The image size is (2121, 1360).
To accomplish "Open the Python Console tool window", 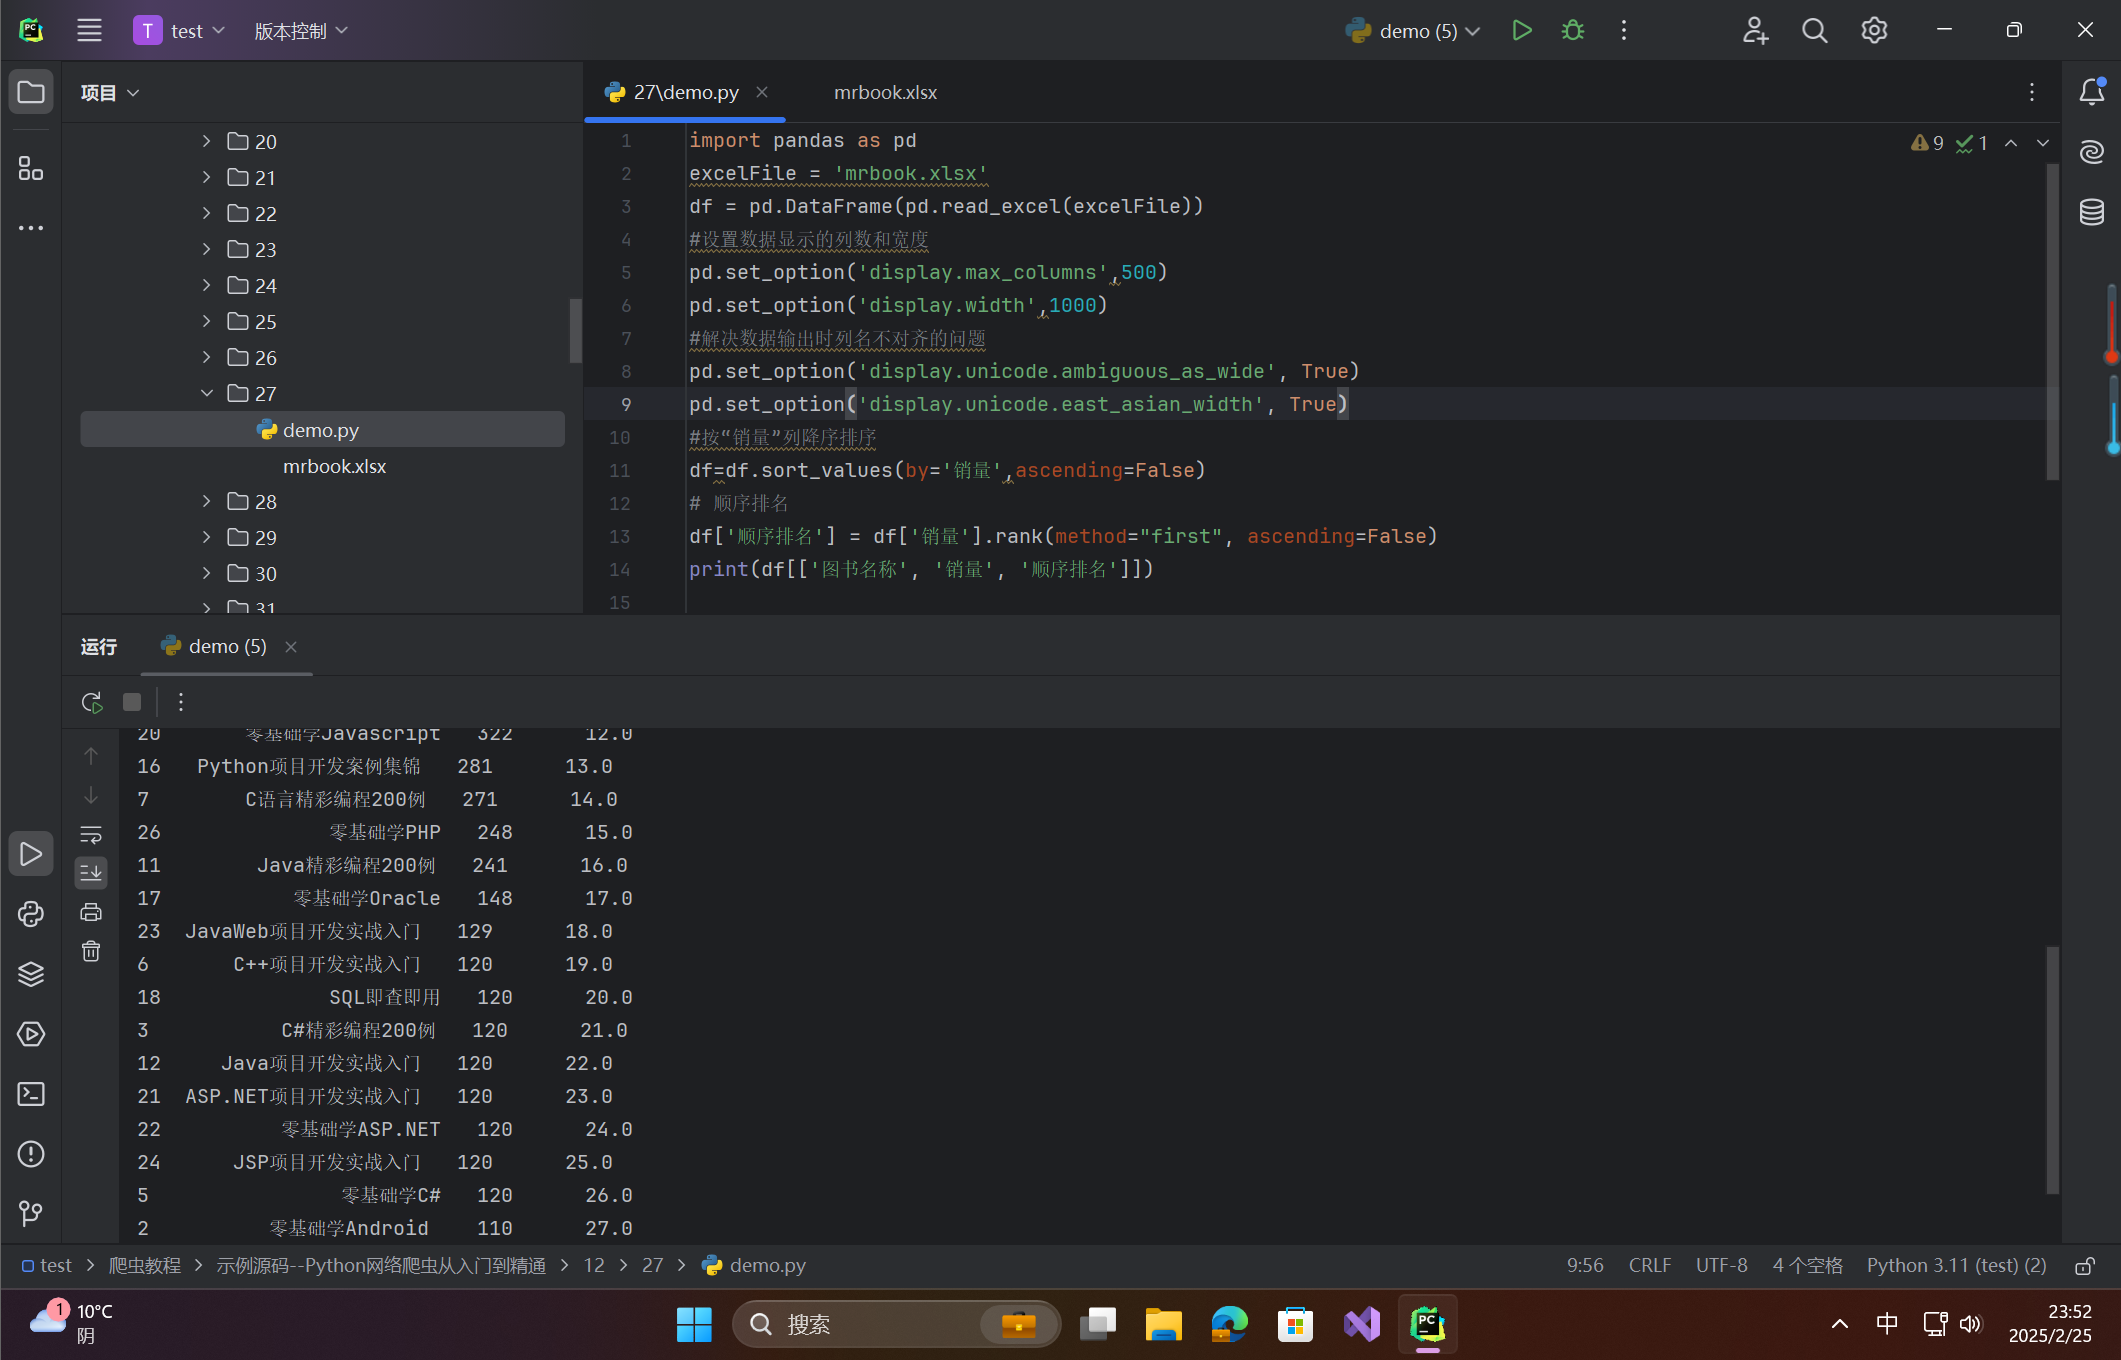I will click(x=31, y=914).
